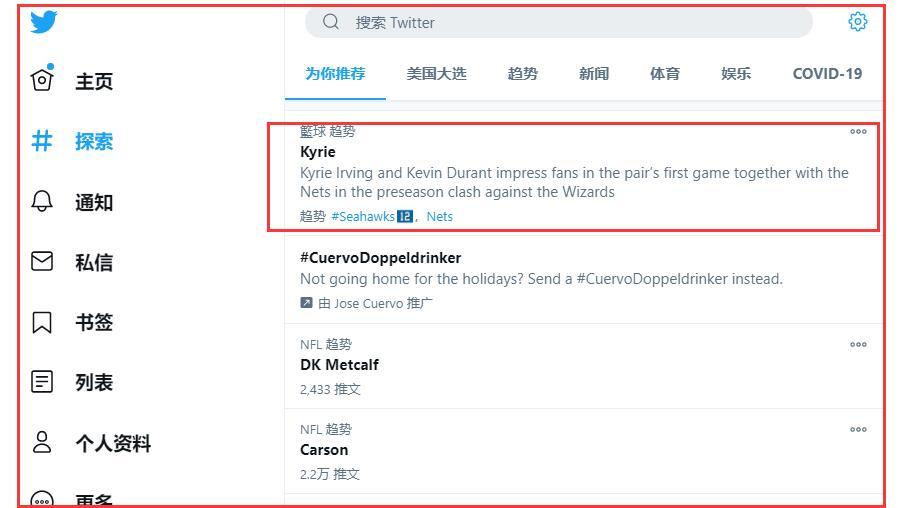
Task: Open the home icon in sidebar
Action: pos(42,79)
